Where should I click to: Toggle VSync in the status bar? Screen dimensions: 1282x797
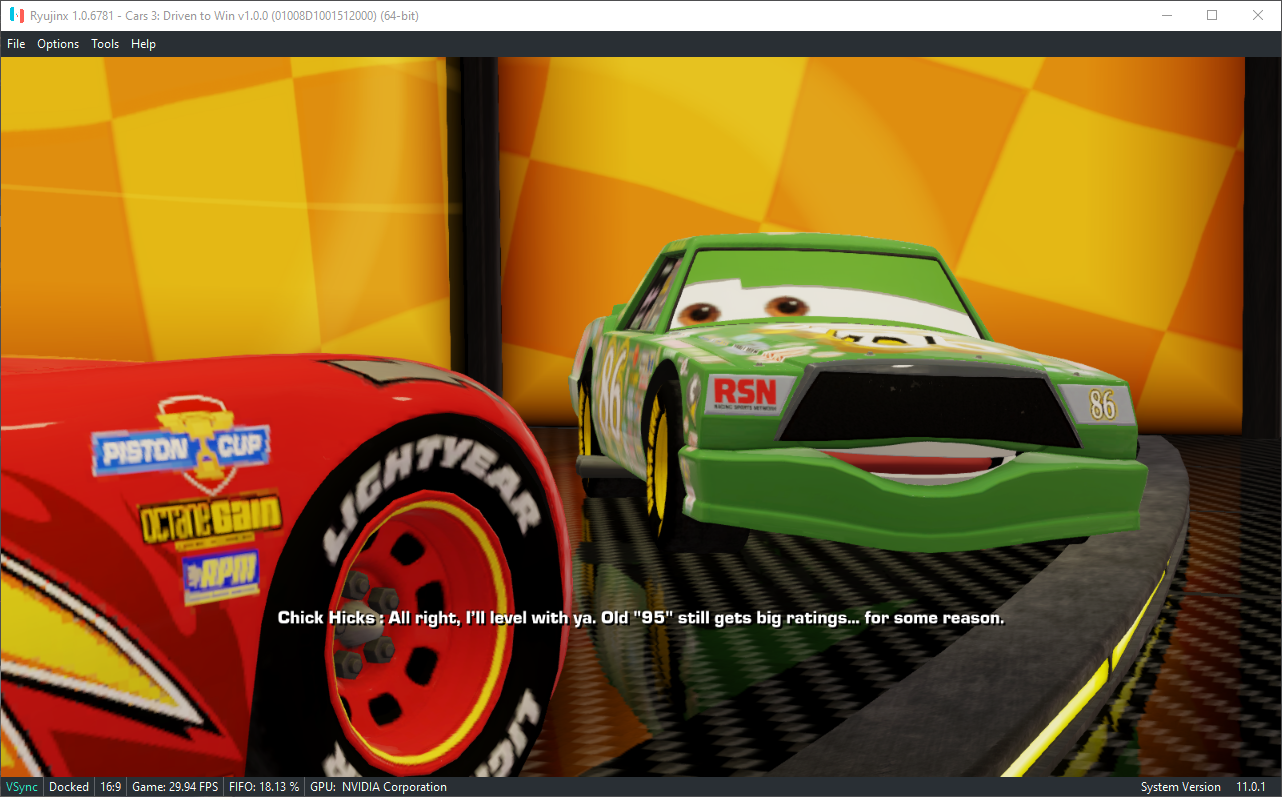pyautogui.click(x=22, y=787)
